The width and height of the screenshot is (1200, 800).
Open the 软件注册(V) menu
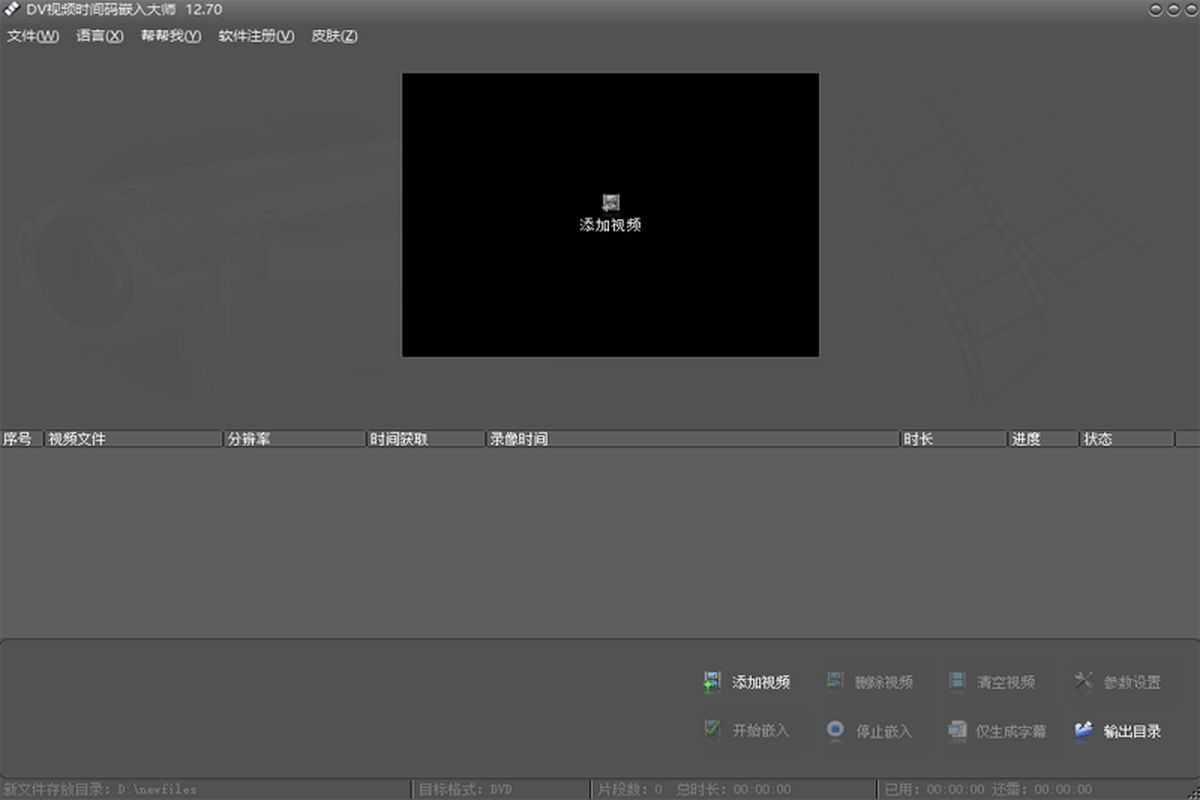point(256,36)
